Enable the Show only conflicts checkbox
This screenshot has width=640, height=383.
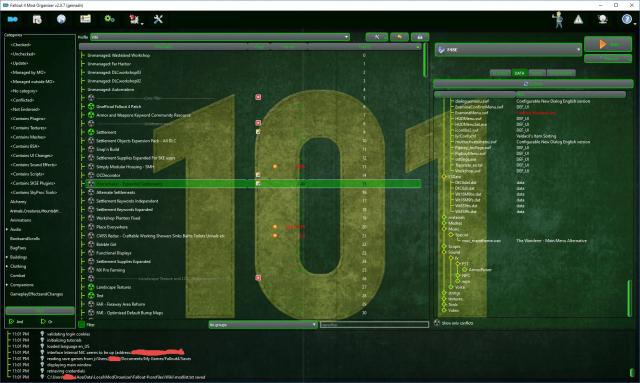click(437, 323)
